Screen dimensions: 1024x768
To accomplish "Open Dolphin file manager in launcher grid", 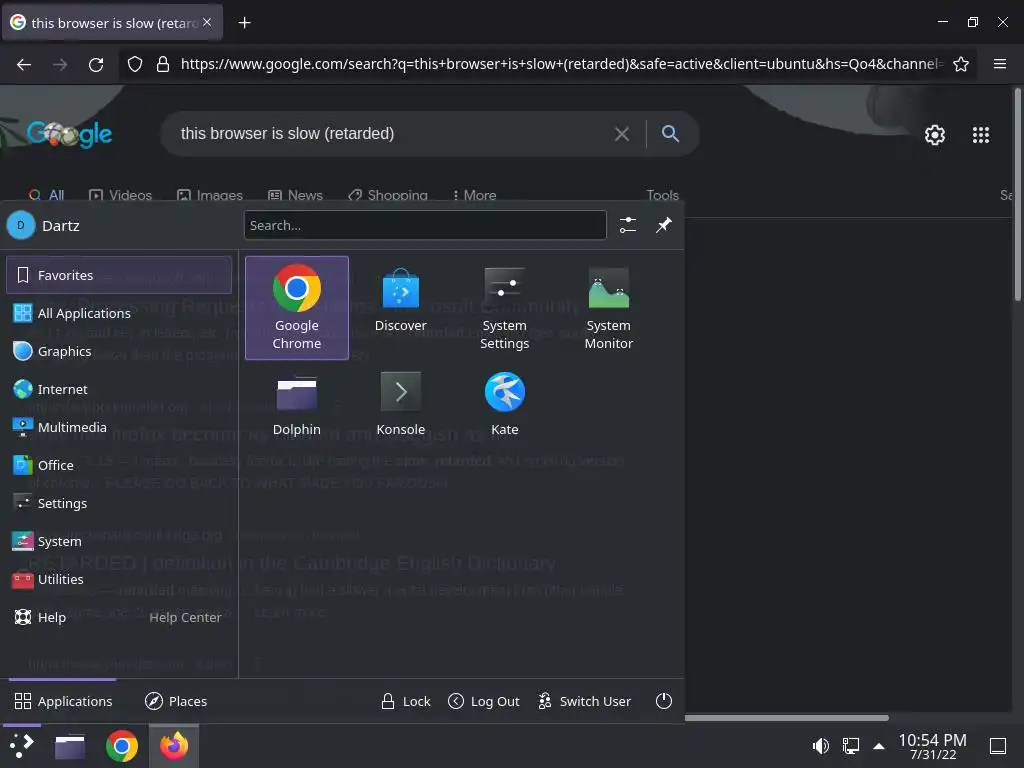I will [296, 404].
